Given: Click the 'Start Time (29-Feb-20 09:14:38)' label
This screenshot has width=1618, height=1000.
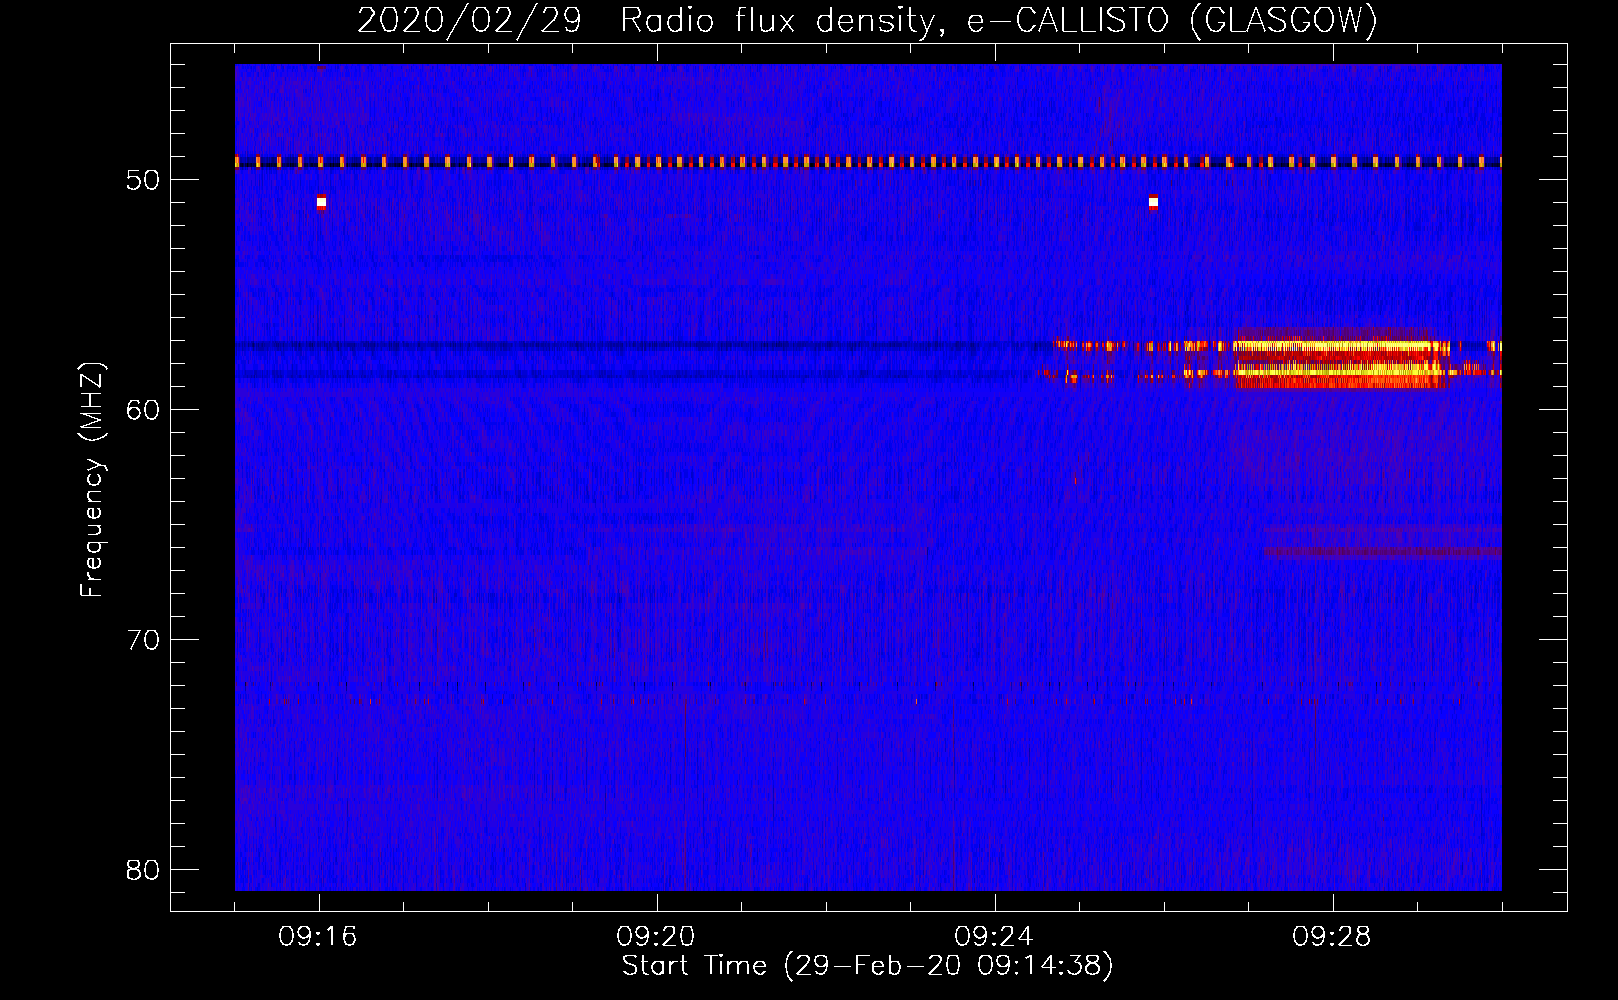Looking at the screenshot, I should point(867,966).
